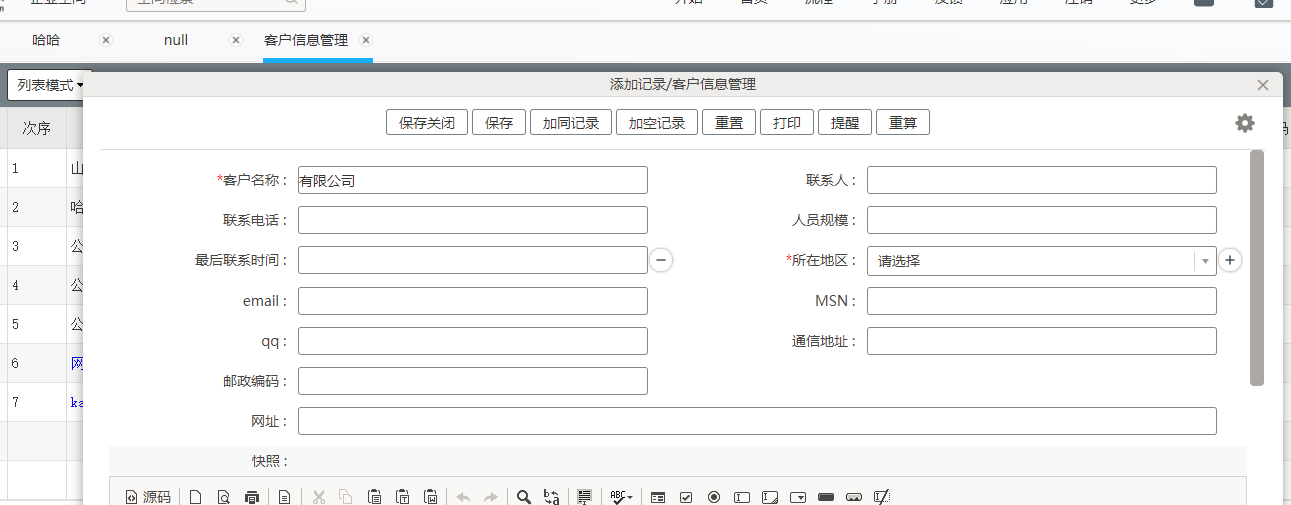This screenshot has width=1291, height=505.
Task: Click the 重算 button
Action: [x=903, y=123]
